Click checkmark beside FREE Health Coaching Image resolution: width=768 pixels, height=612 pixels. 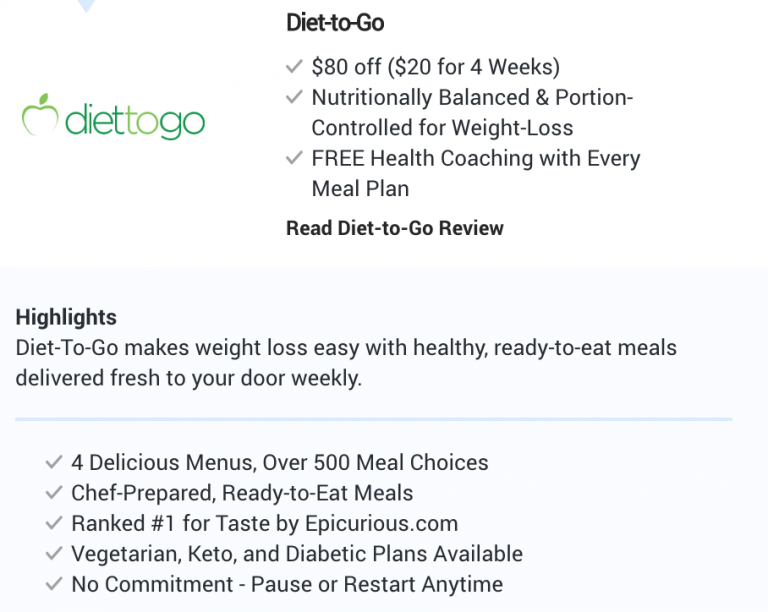click(294, 158)
